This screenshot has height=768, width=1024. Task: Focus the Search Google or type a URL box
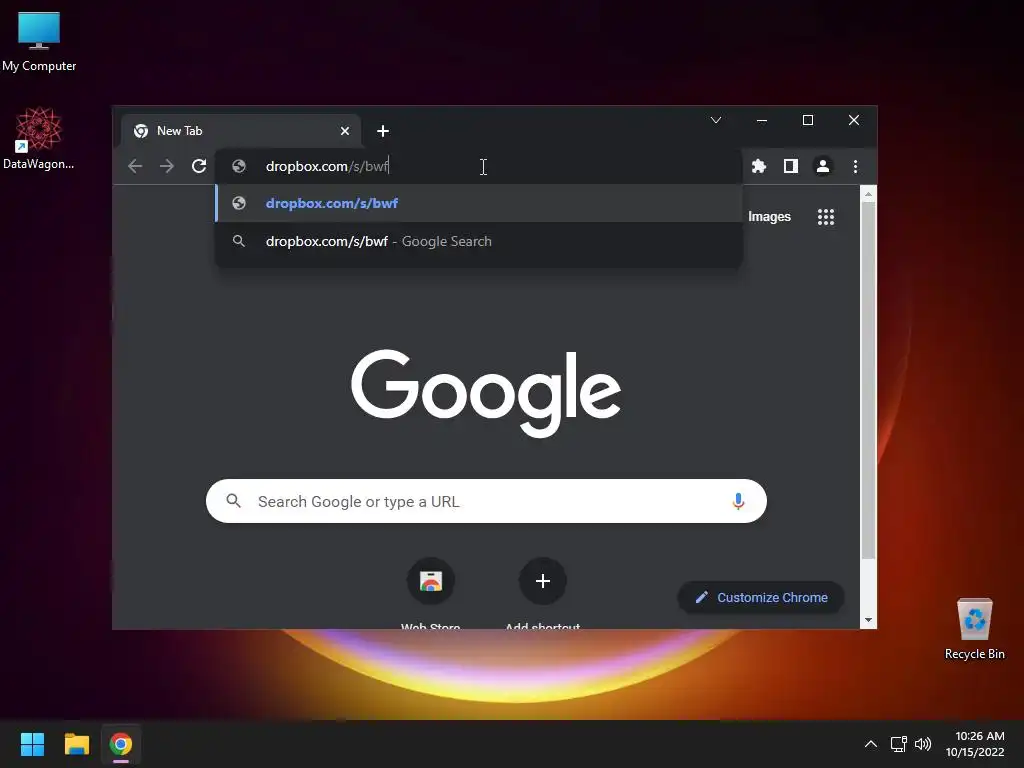click(x=487, y=502)
